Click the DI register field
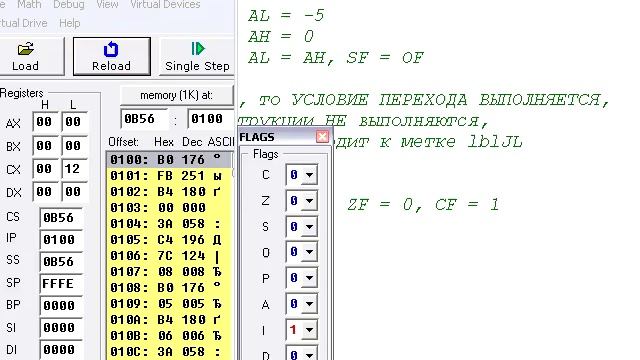The height and width of the screenshot is (360, 640). (x=61, y=350)
